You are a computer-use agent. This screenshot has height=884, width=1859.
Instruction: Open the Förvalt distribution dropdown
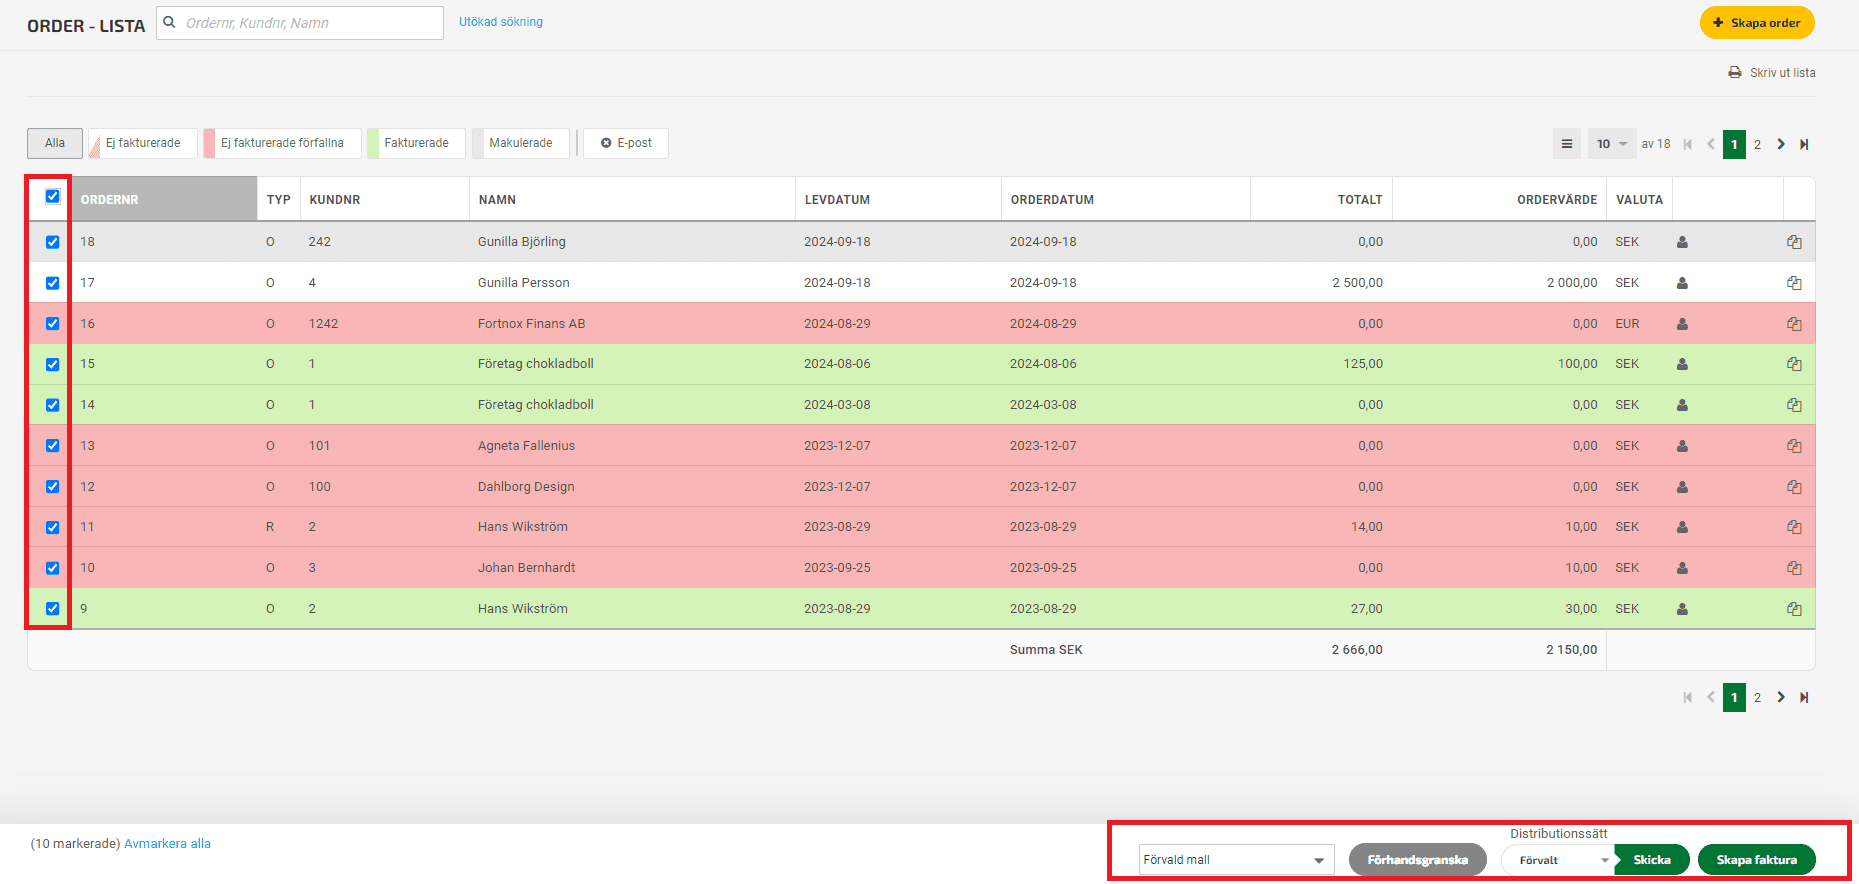1558,860
